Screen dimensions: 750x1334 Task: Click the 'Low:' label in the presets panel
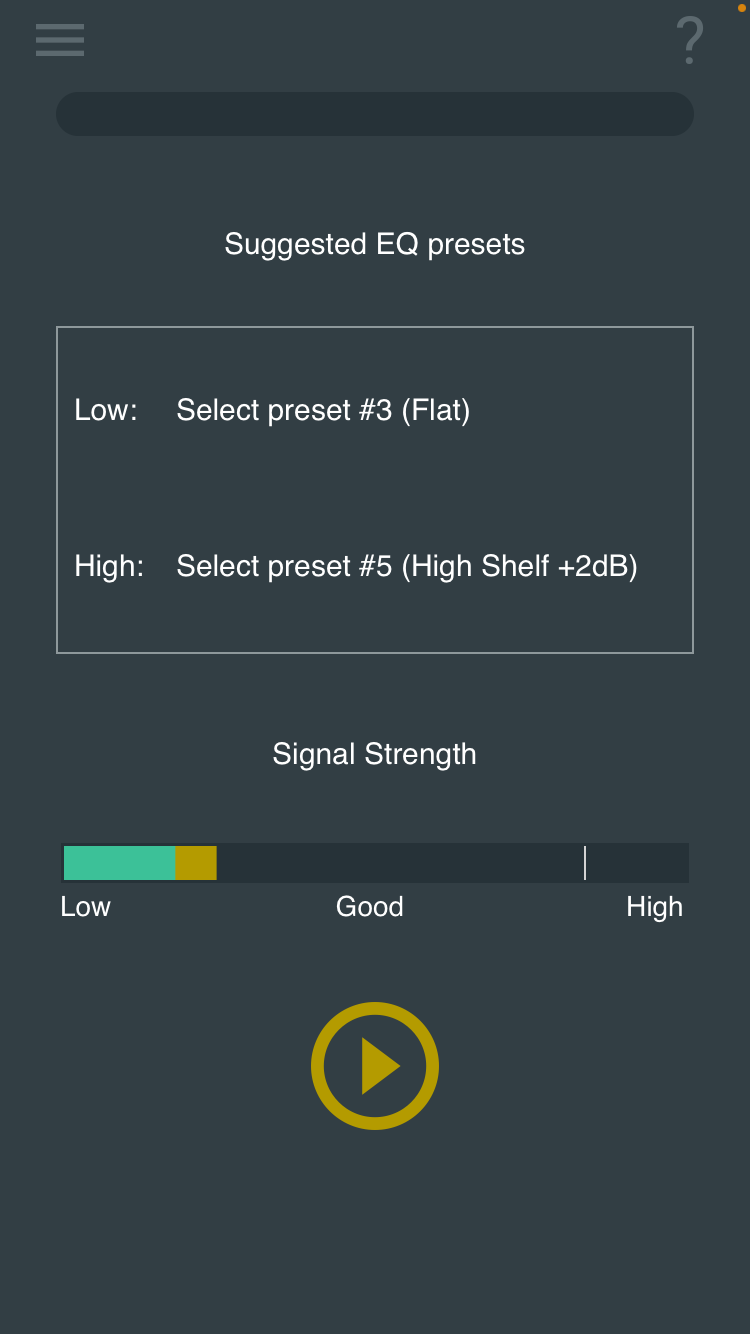click(105, 410)
